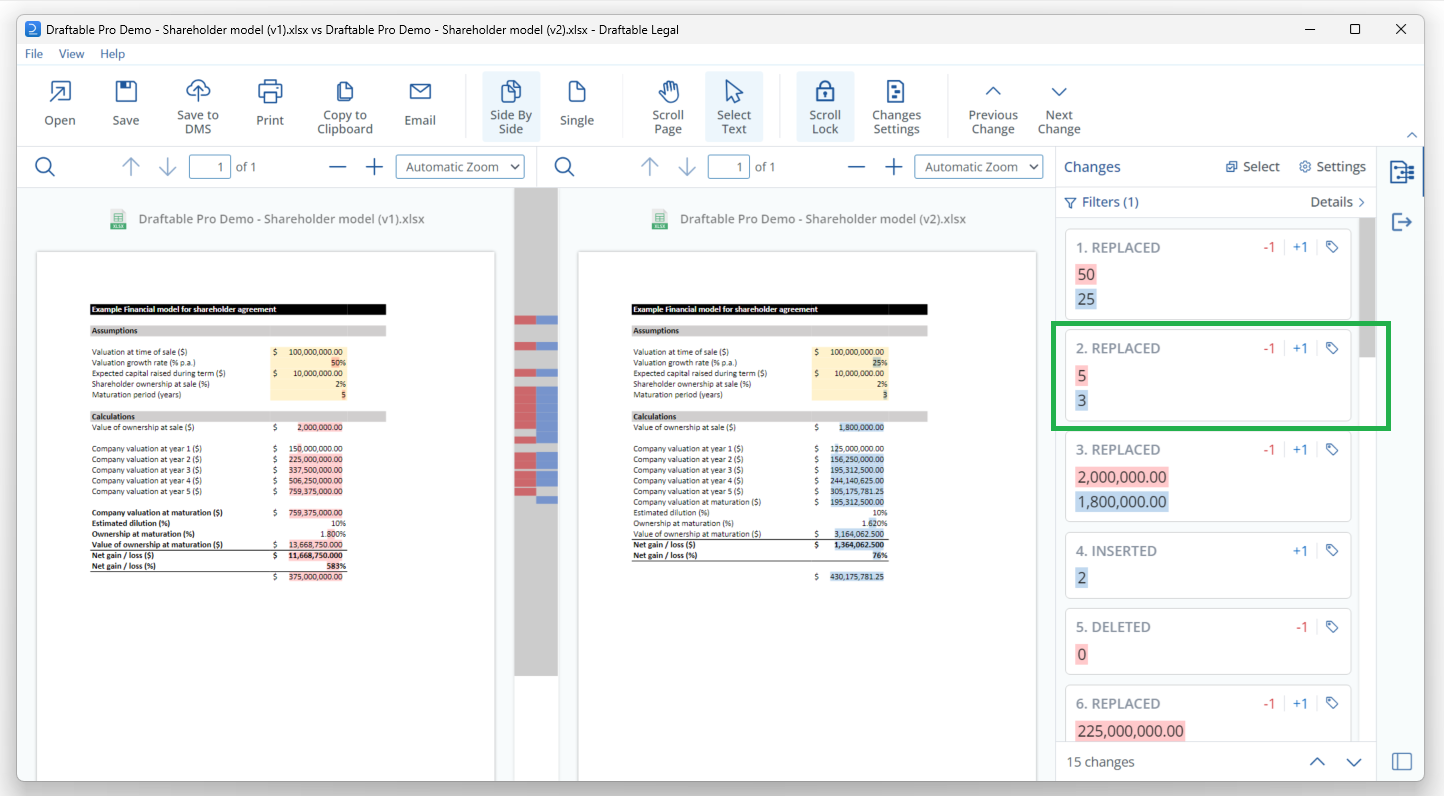Open Filters (1) in Changes panel
The image size is (1444, 796).
1102,202
